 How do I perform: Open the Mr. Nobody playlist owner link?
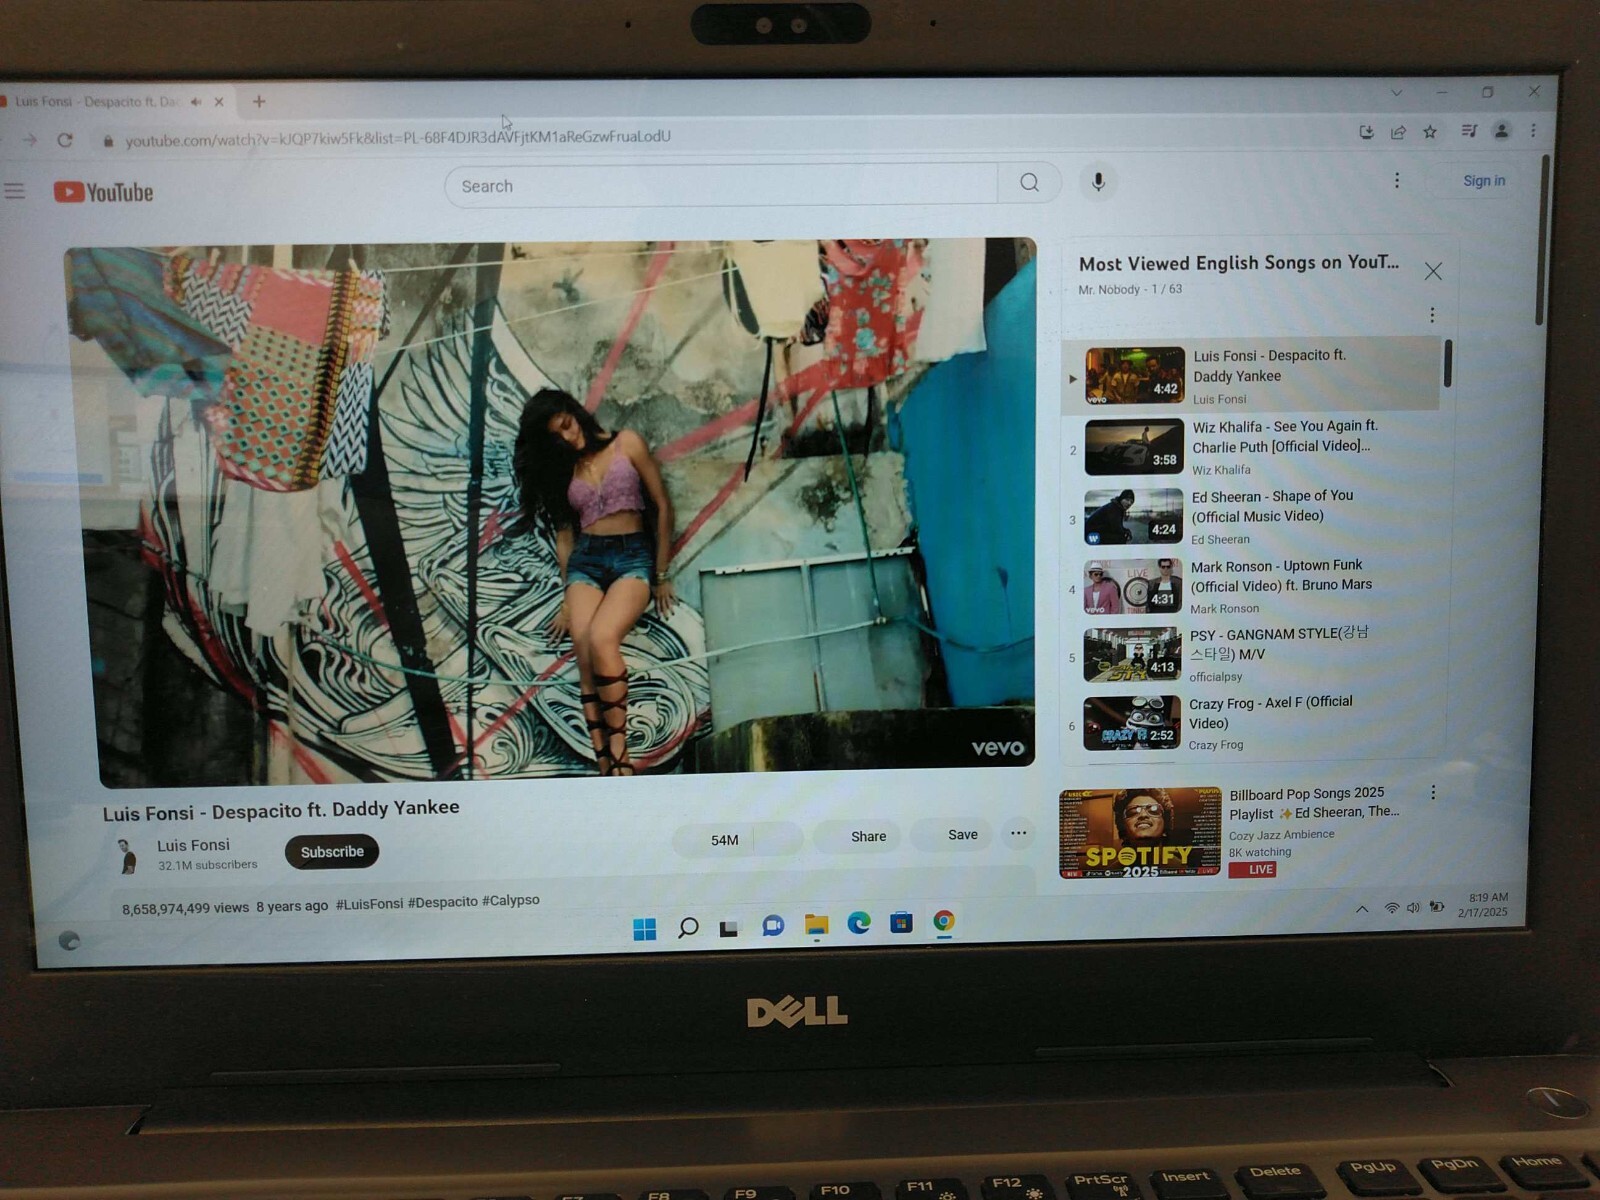tap(1109, 290)
